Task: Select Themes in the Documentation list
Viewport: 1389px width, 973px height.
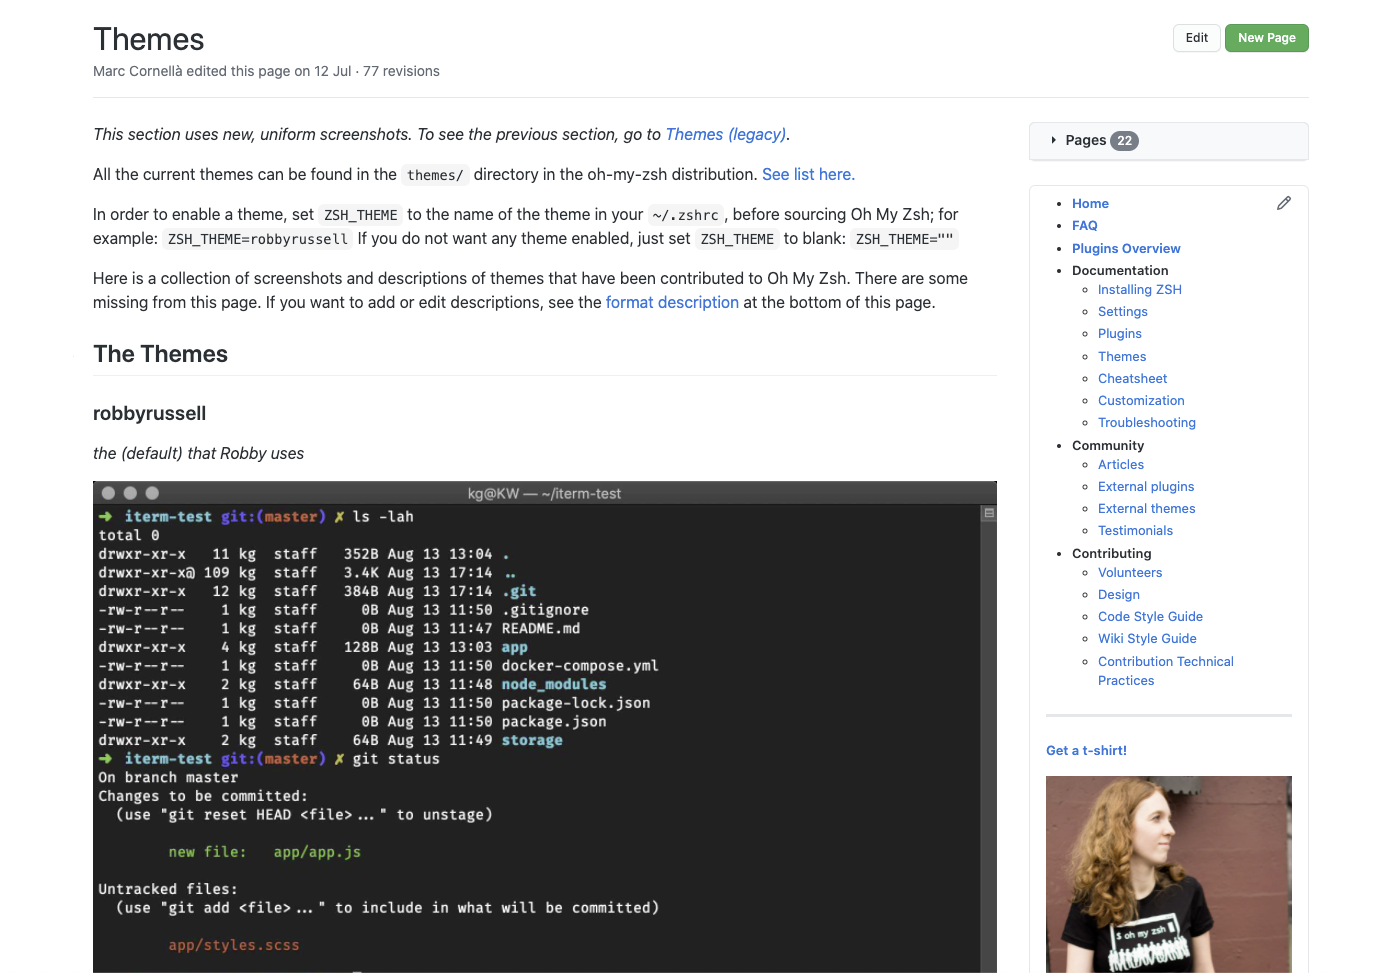Action: (x=1122, y=356)
